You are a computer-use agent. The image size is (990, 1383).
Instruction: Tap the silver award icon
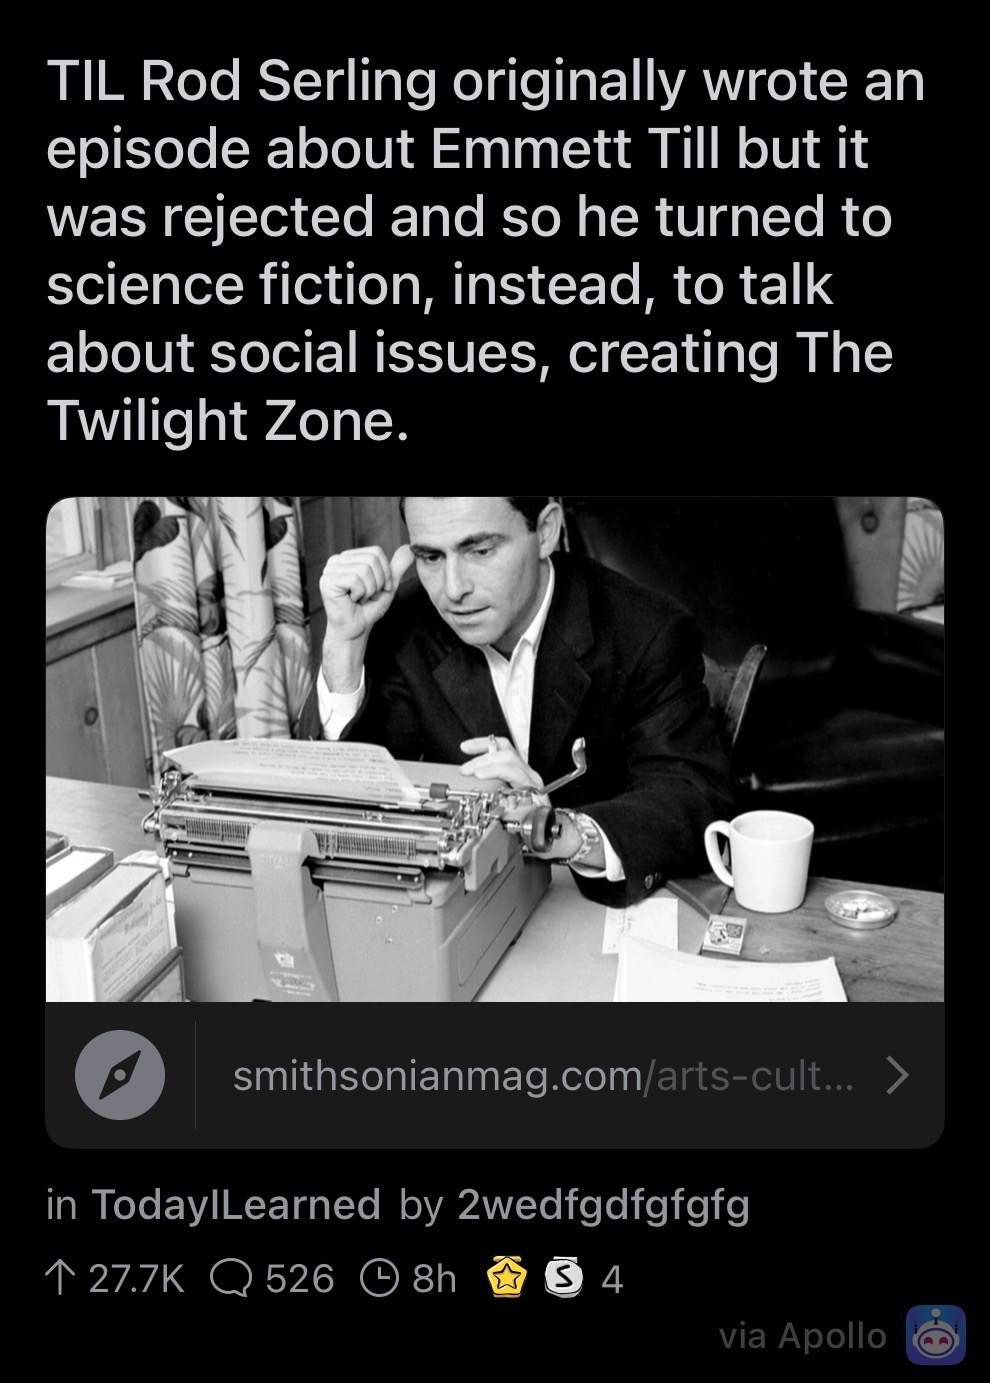click(x=564, y=1278)
